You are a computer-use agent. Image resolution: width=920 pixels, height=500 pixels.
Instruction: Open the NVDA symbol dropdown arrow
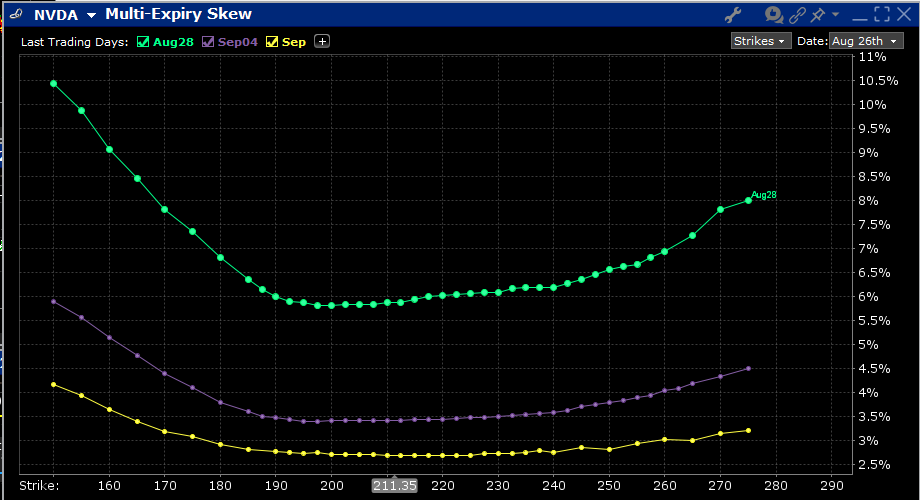click(x=91, y=15)
